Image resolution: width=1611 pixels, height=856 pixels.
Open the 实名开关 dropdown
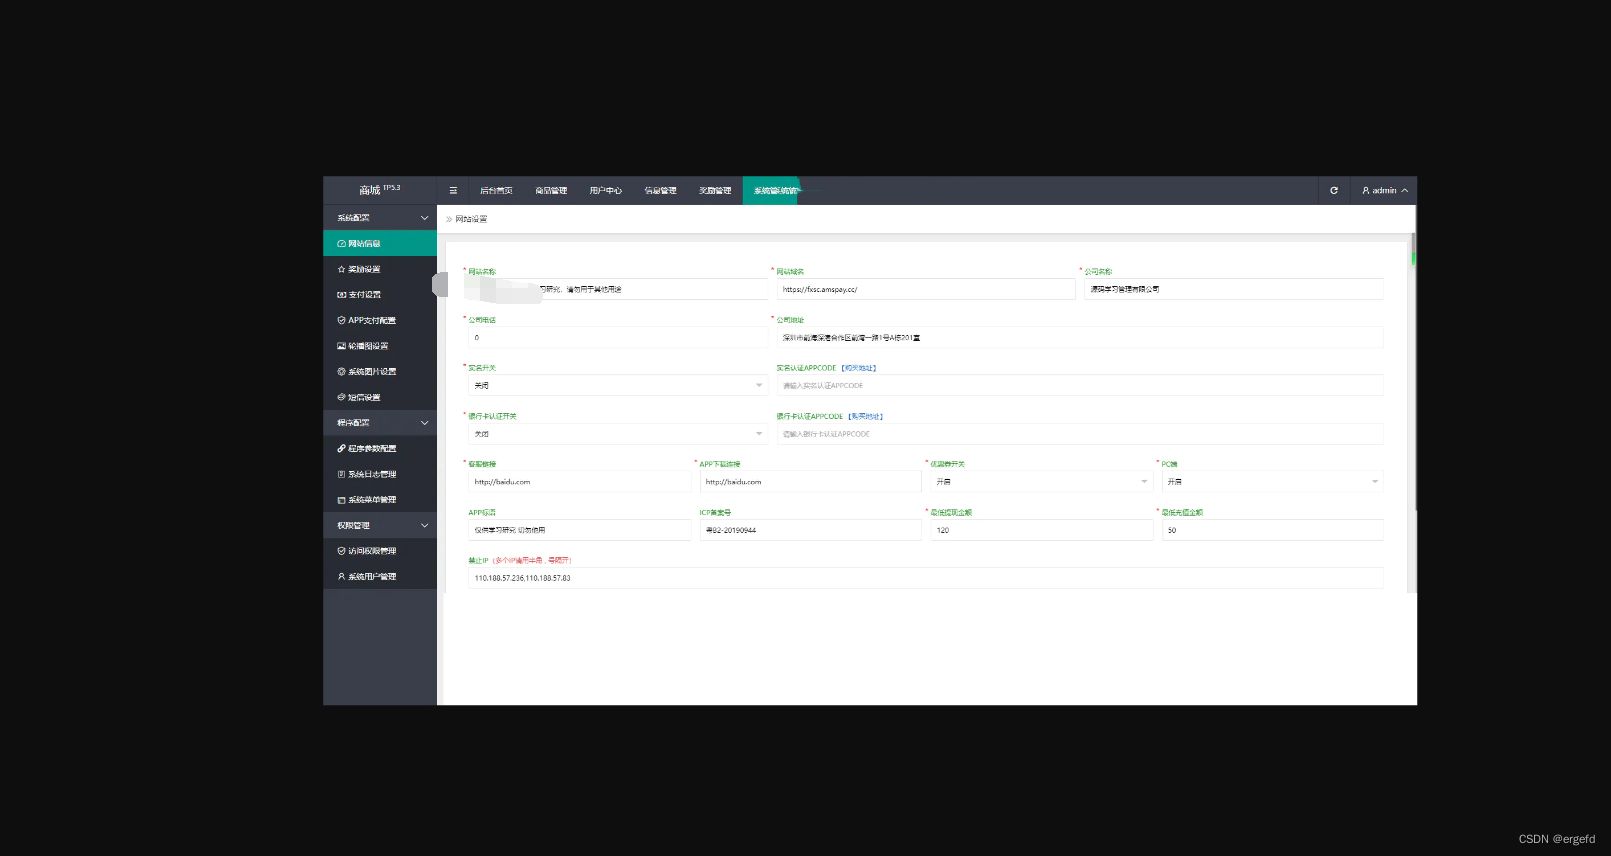(615, 386)
